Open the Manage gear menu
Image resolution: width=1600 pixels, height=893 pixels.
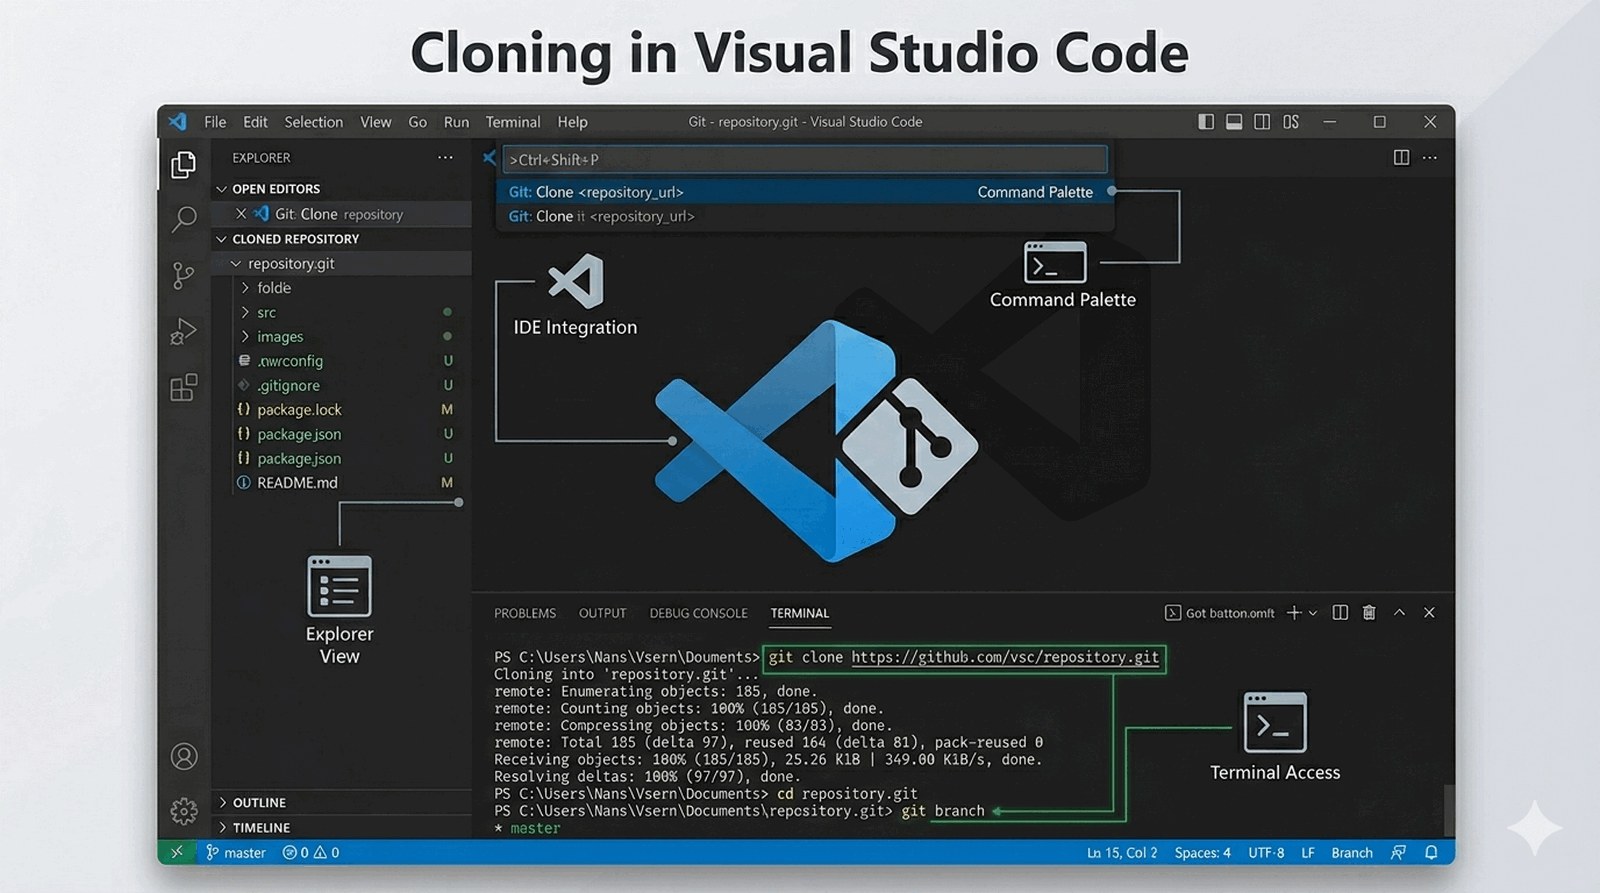click(184, 811)
